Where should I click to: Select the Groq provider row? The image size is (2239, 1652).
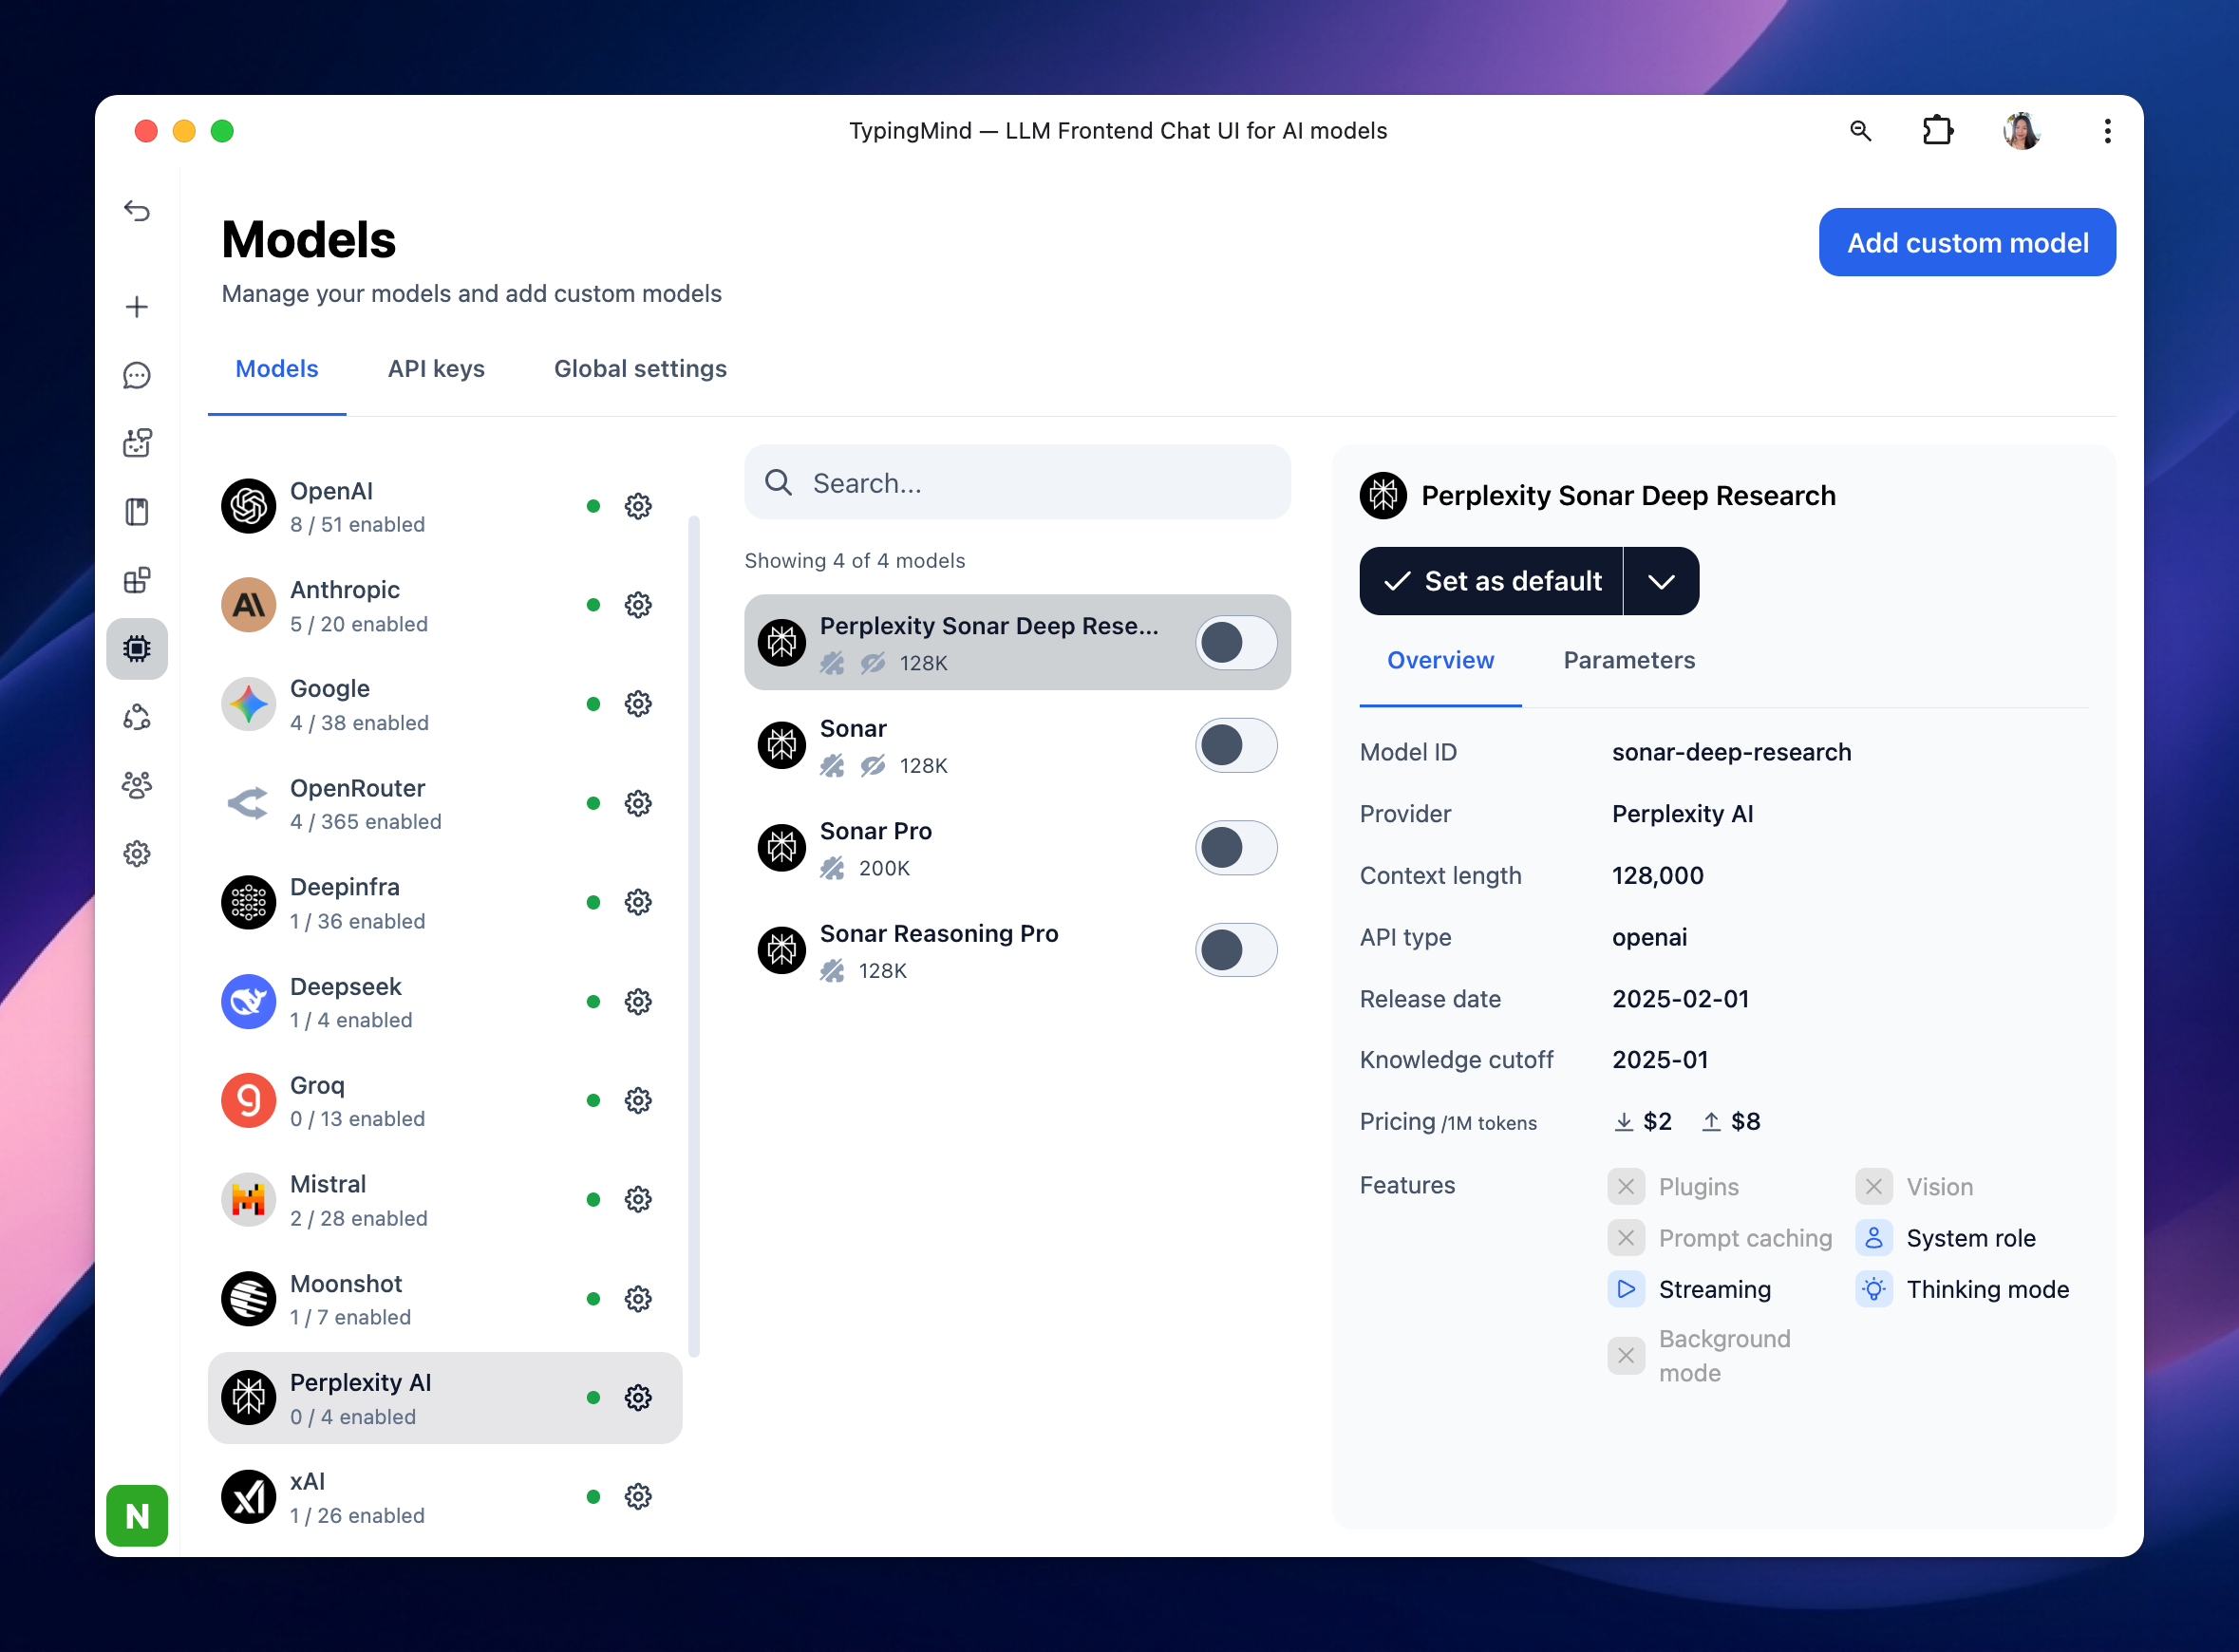pyautogui.click(x=445, y=1102)
